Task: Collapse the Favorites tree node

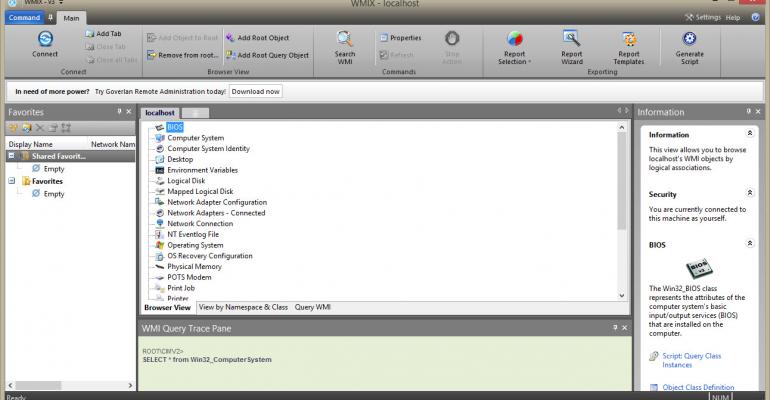Action: click(11, 181)
